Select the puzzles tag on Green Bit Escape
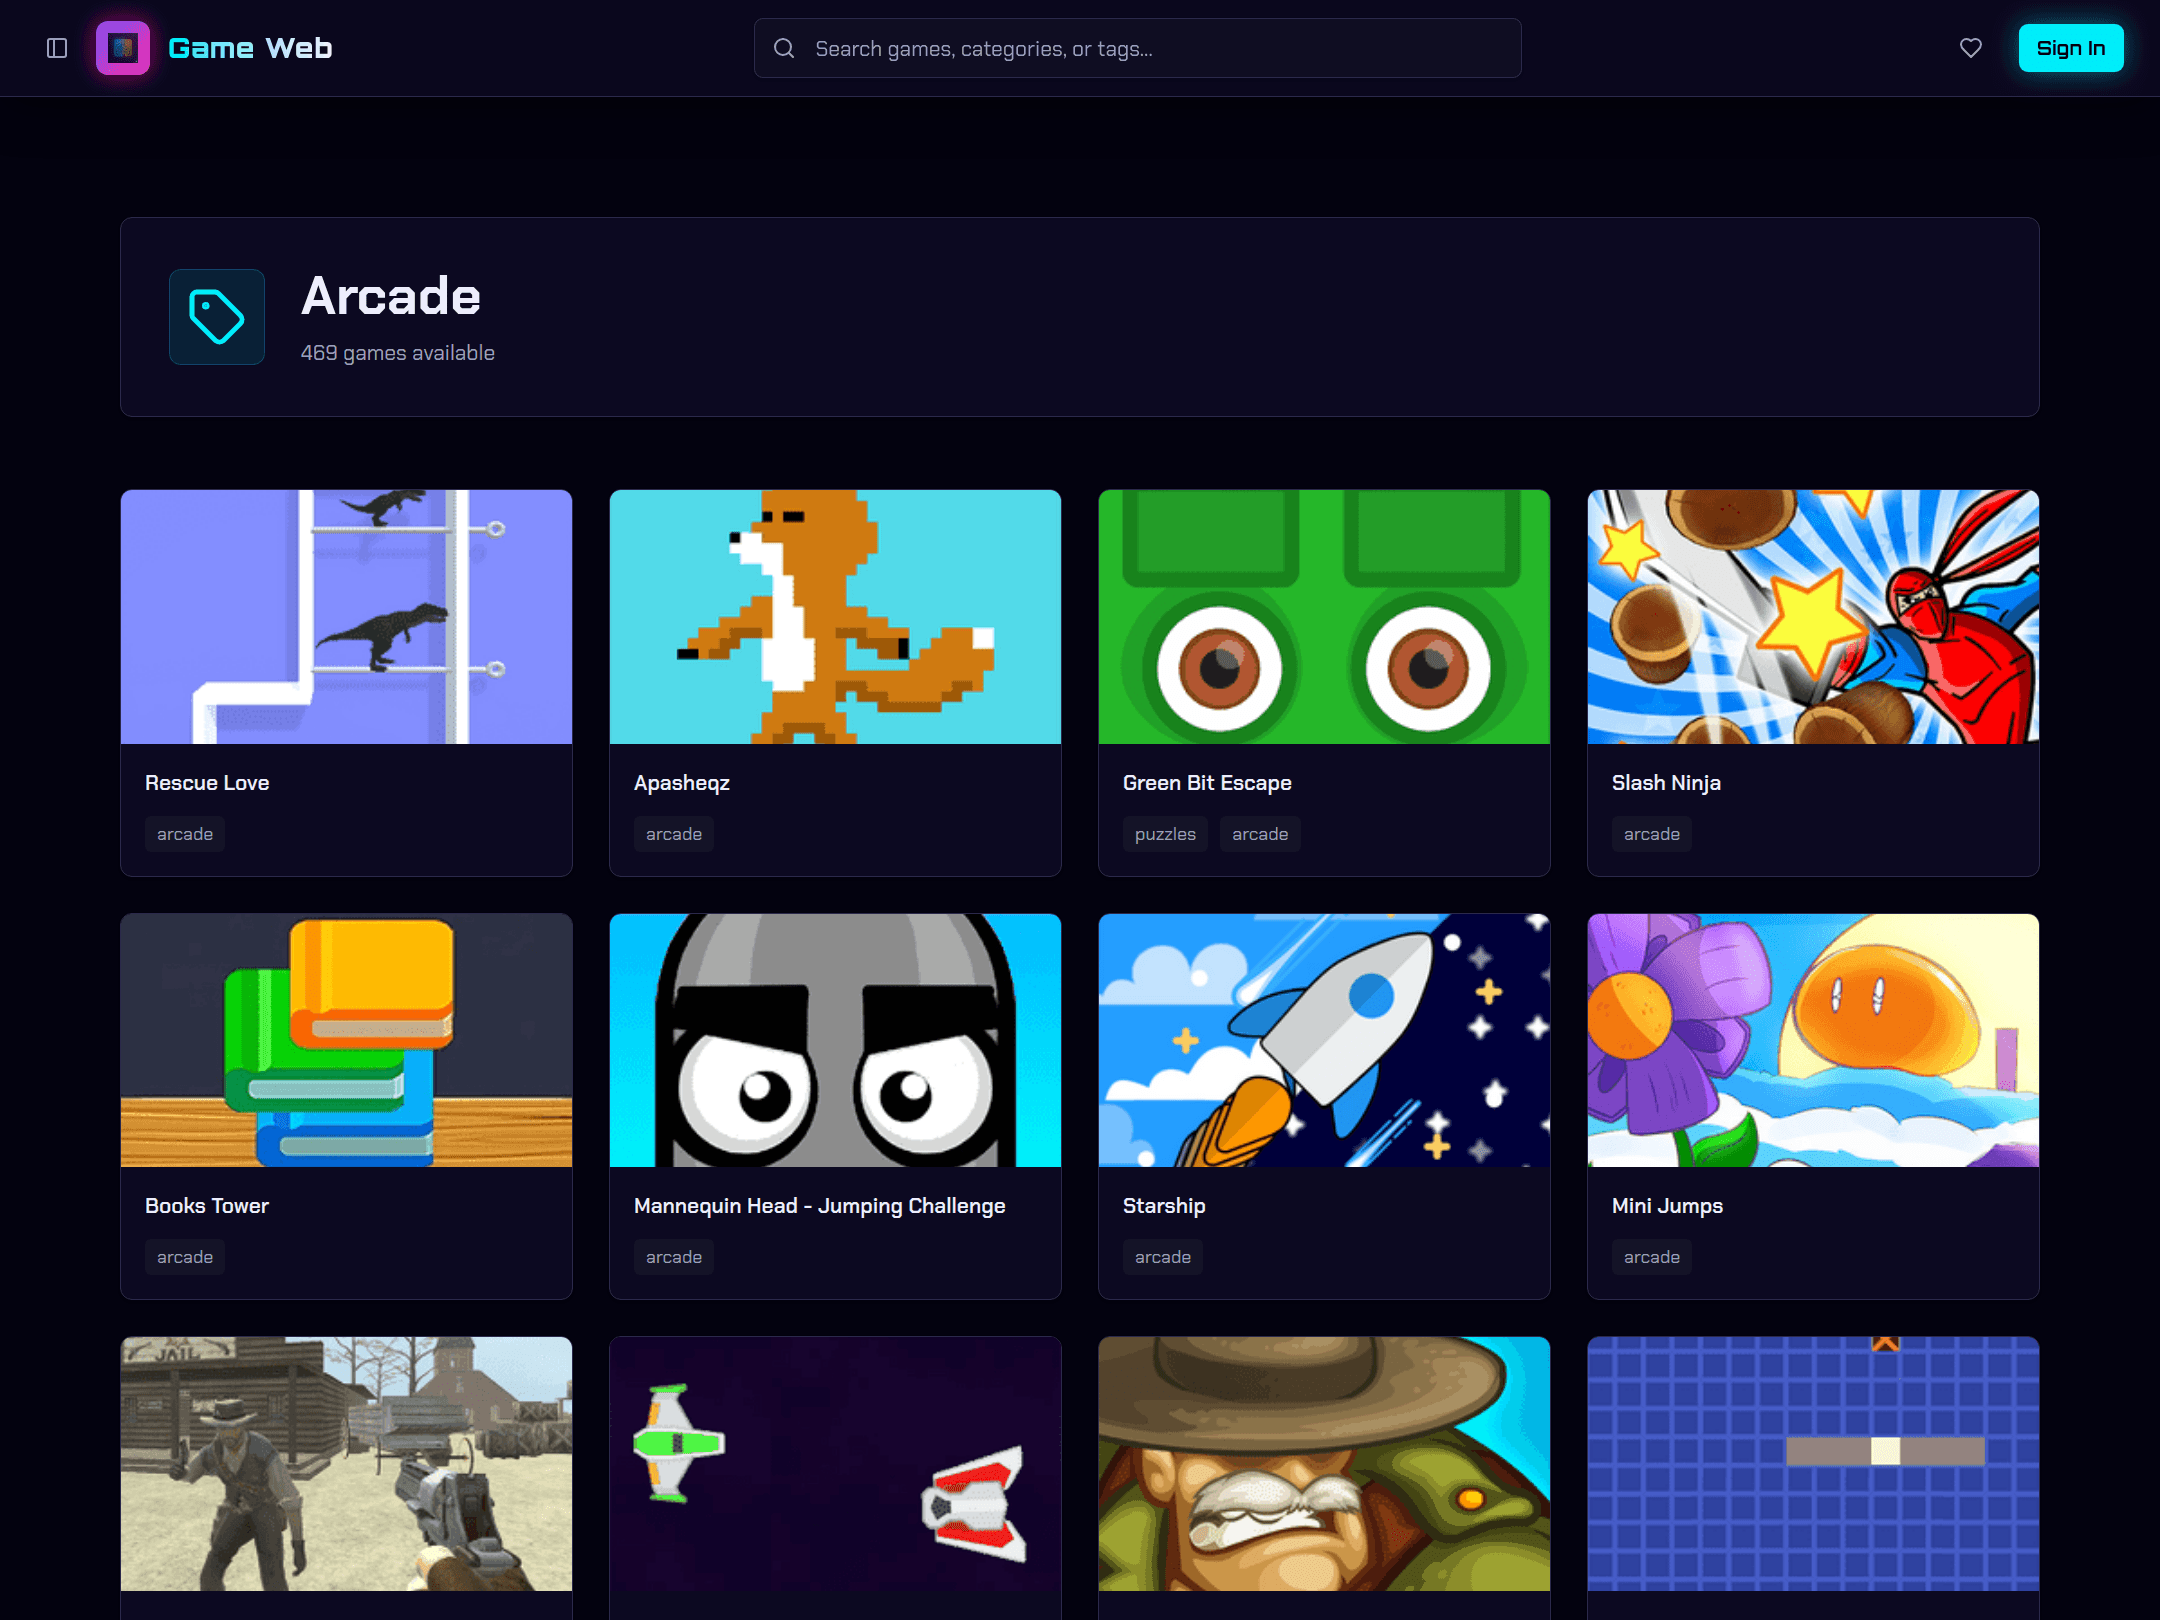This screenshot has width=2160, height=1620. (x=1165, y=834)
